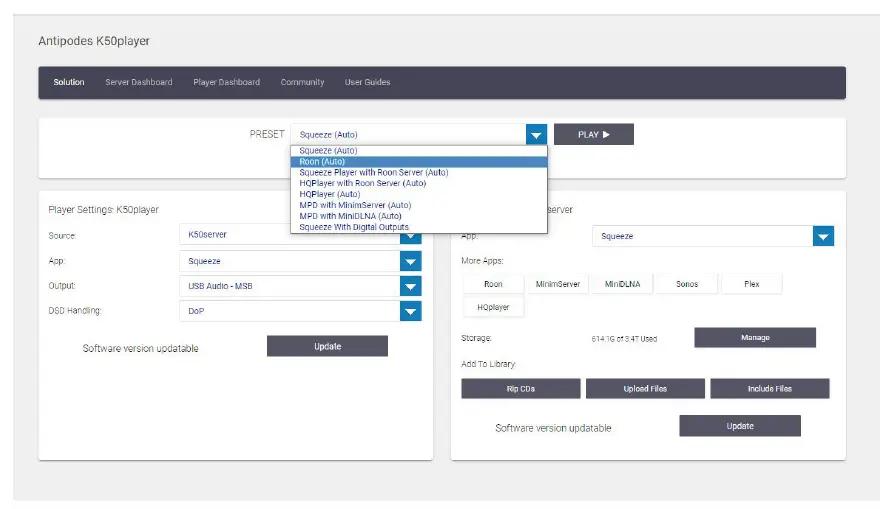Open the Community tab

[302, 82]
